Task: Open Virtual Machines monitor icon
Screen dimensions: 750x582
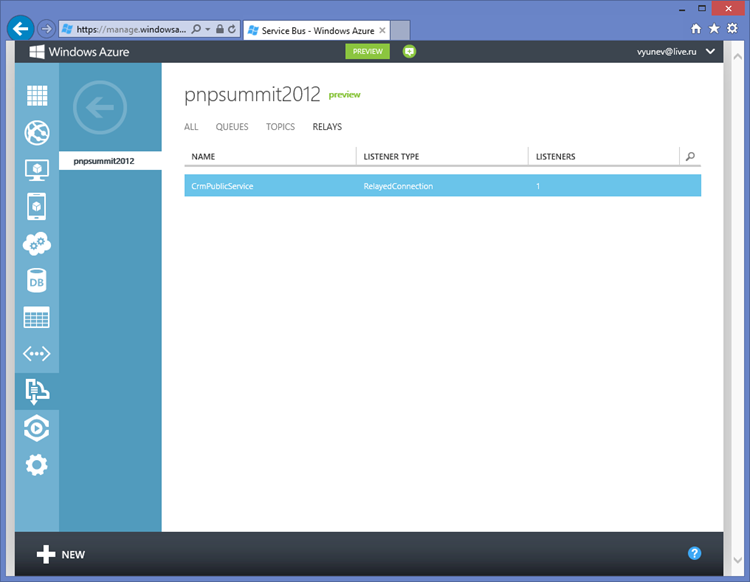Action: click(x=37, y=170)
